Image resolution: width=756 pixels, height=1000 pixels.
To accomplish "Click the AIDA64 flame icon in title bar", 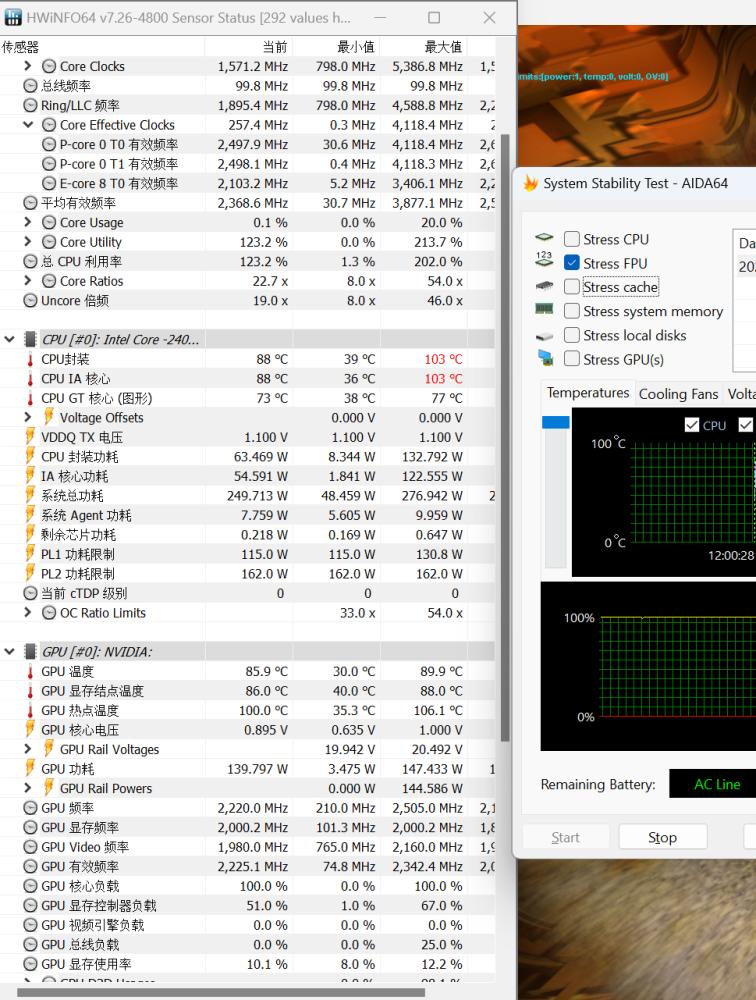I will click(530, 184).
